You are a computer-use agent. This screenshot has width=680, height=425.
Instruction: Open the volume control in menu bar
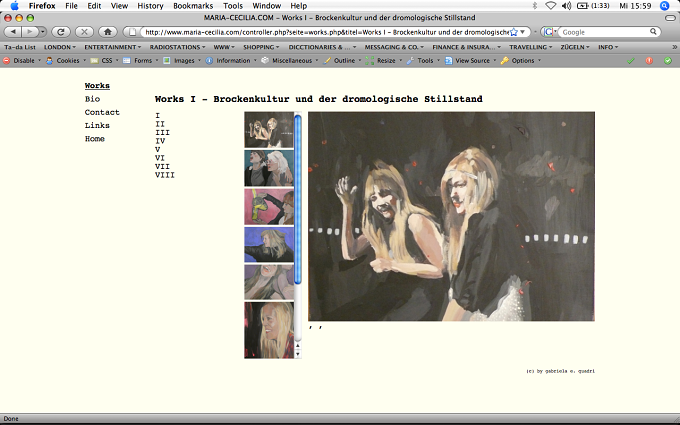[x=566, y=6]
